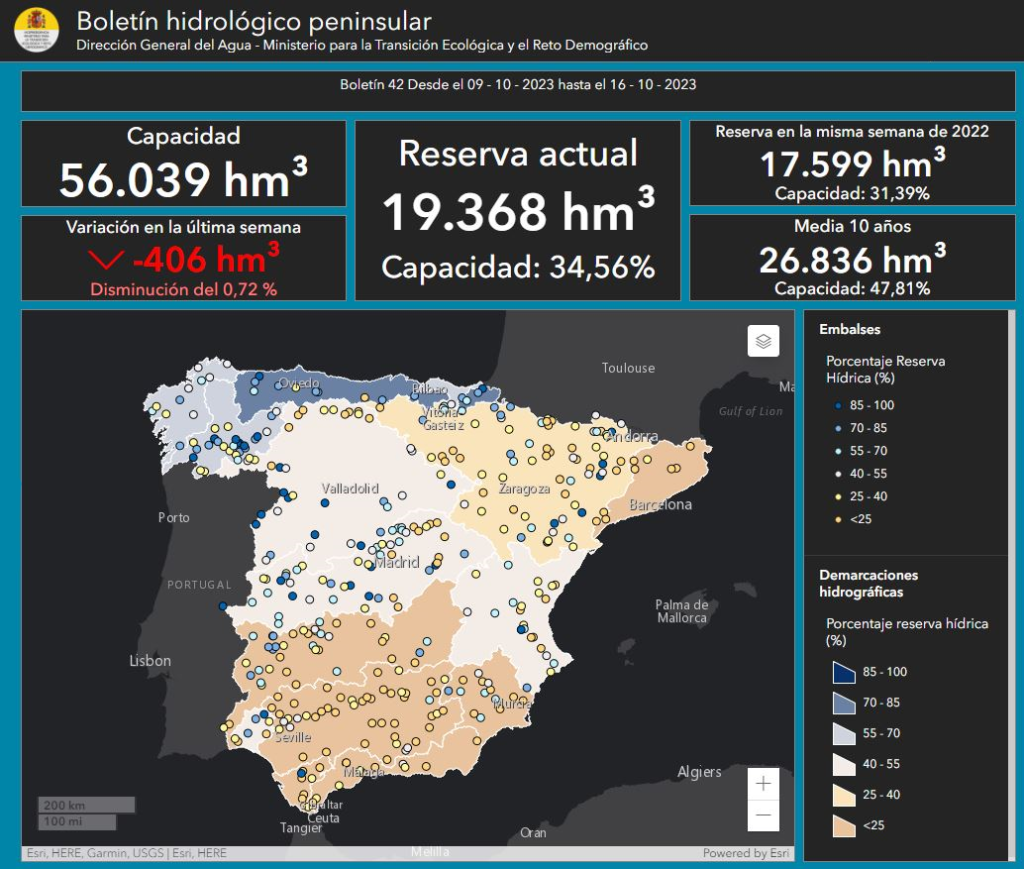Click the Reserva actual 19.368 hm³ value
This screenshot has height=869, width=1024.
[x=518, y=212]
